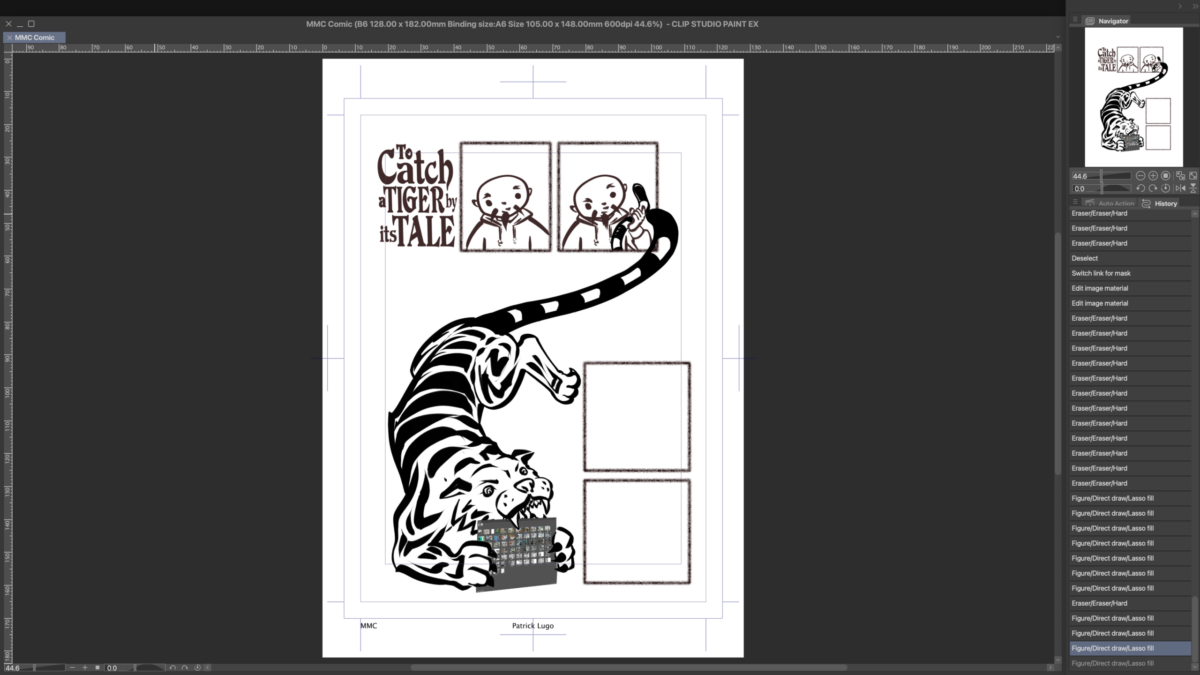
Task: Rotate canvas right in Navigator
Action: (1153, 188)
